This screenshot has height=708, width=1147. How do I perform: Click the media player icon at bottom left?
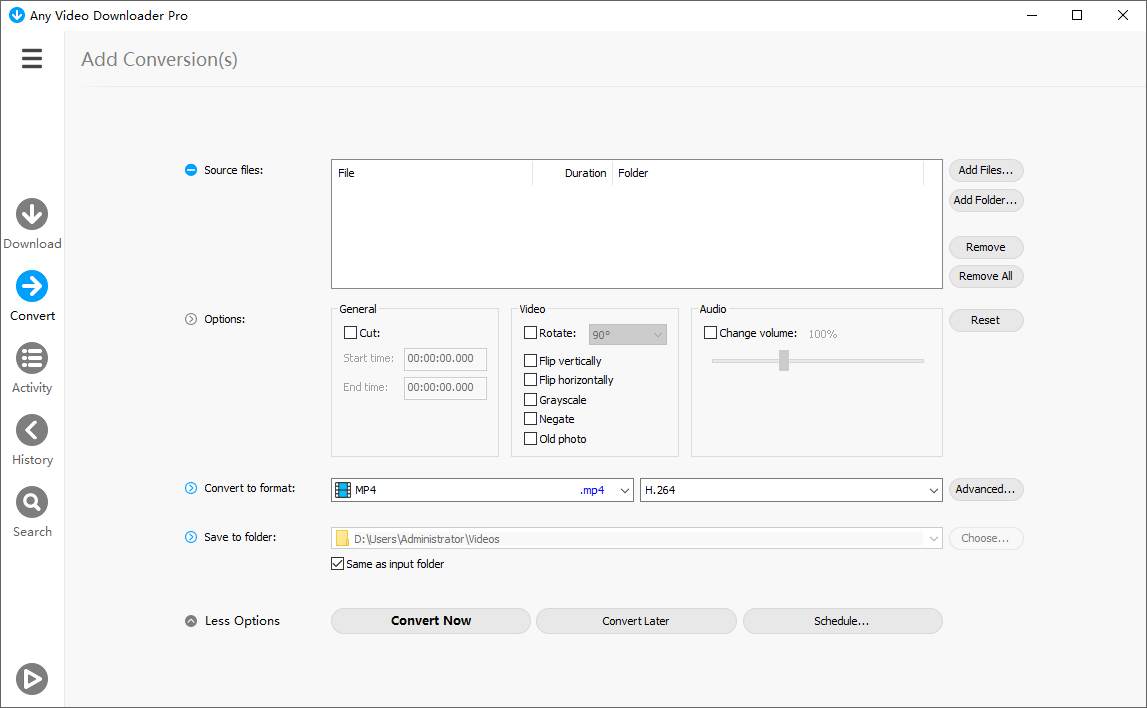pos(32,679)
